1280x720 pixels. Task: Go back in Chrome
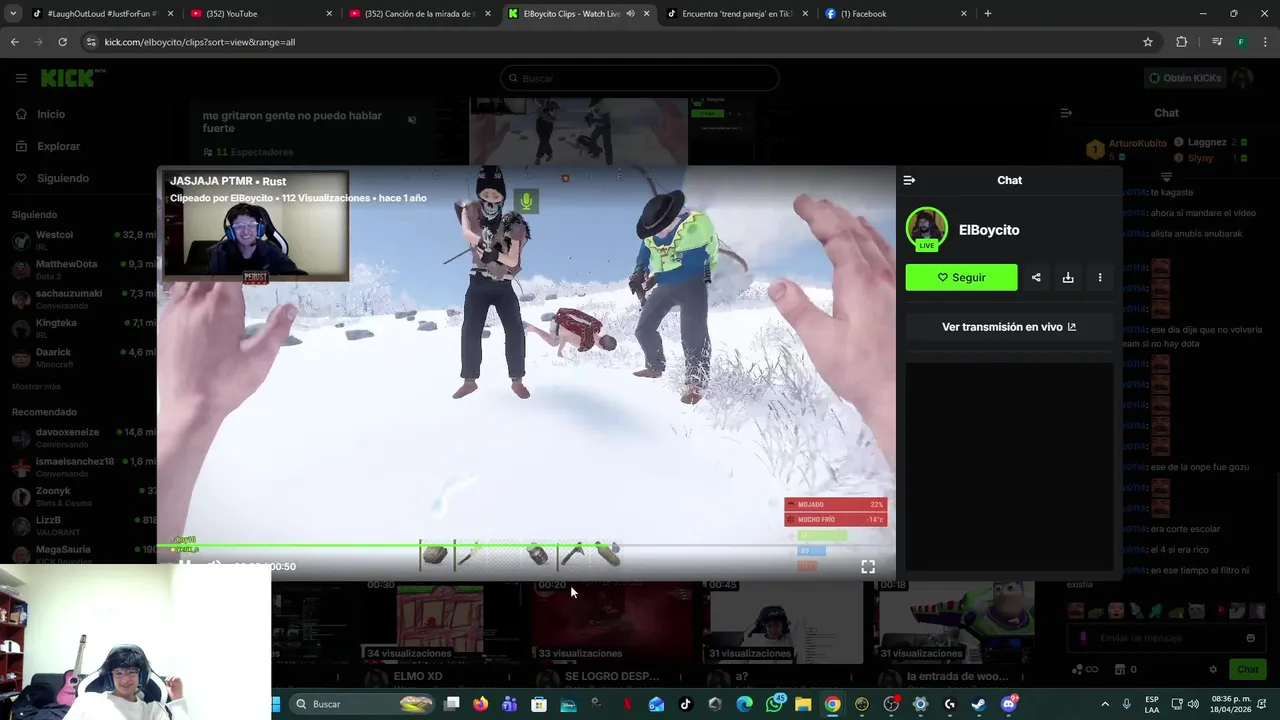(x=14, y=42)
